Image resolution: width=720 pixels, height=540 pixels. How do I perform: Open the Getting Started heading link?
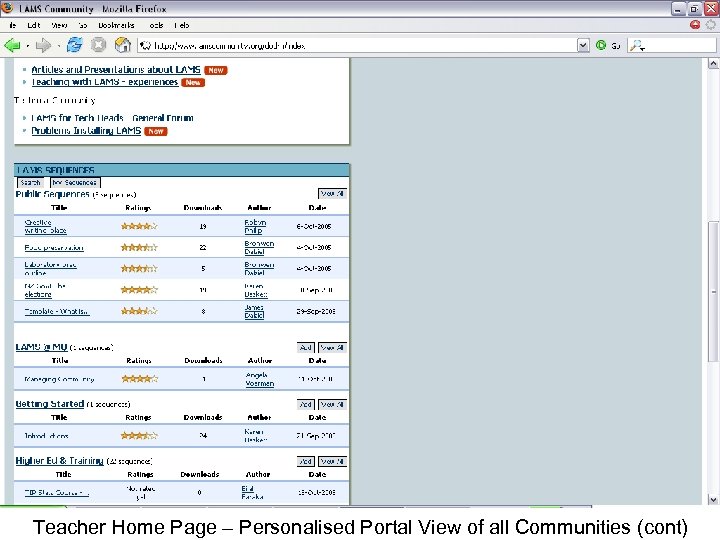[x=50, y=404]
